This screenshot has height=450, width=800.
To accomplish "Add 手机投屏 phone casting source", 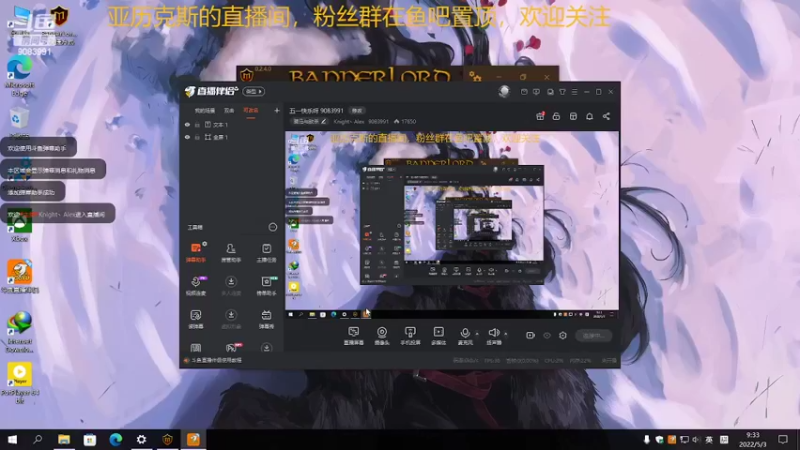I will [410, 336].
